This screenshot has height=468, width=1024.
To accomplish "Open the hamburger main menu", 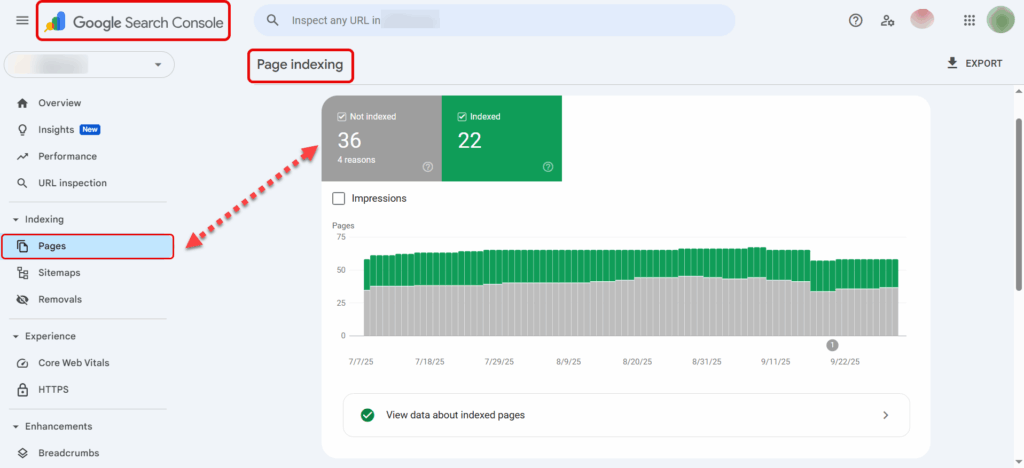I will click(x=22, y=21).
